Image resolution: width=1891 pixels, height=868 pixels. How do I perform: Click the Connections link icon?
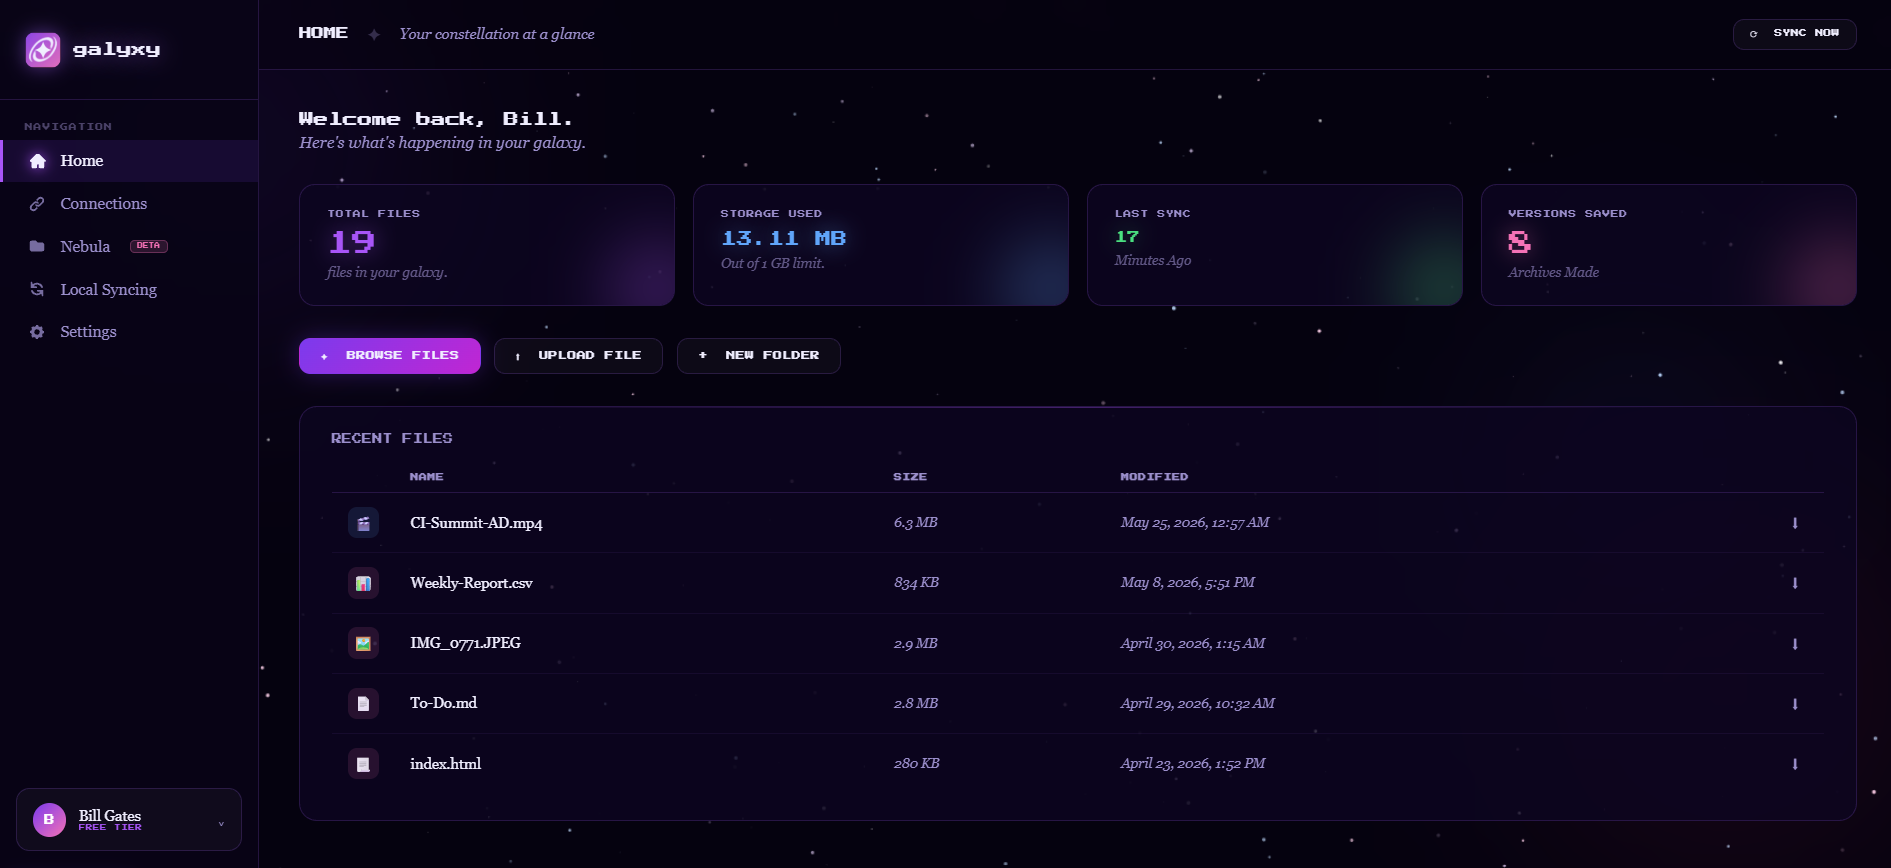pos(37,204)
